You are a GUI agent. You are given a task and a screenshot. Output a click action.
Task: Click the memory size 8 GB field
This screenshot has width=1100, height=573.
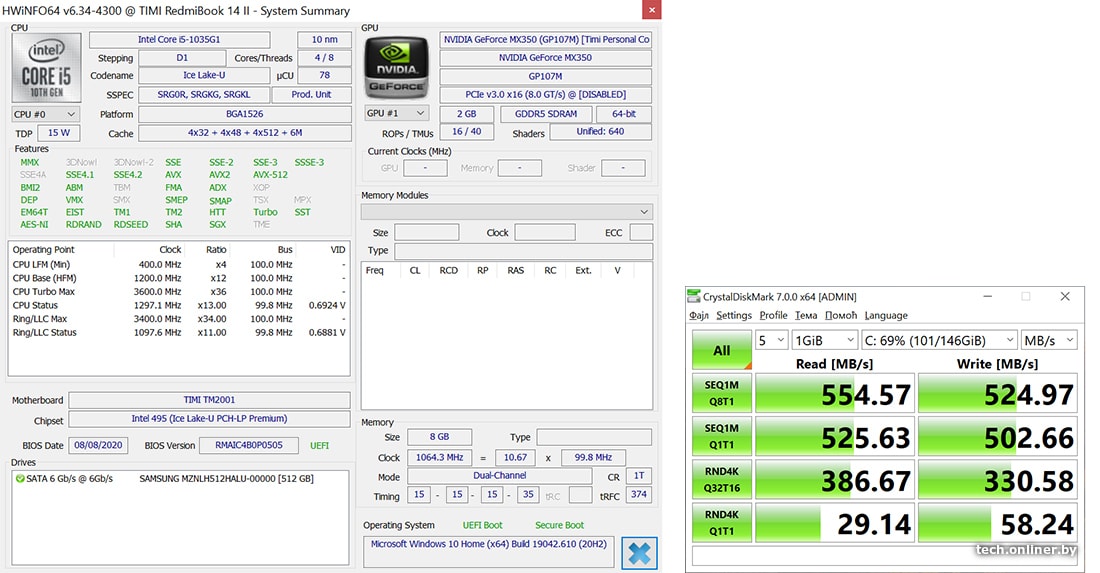[439, 437]
